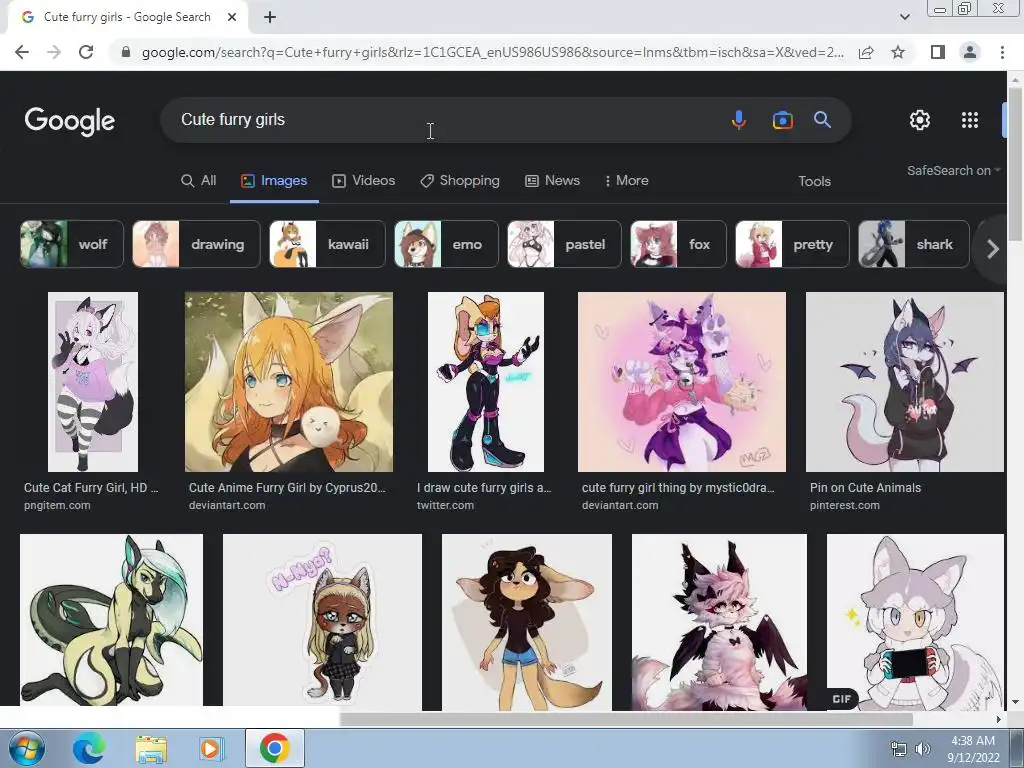Filter results by drawing chip
This screenshot has height=768, width=1024.
[196, 244]
